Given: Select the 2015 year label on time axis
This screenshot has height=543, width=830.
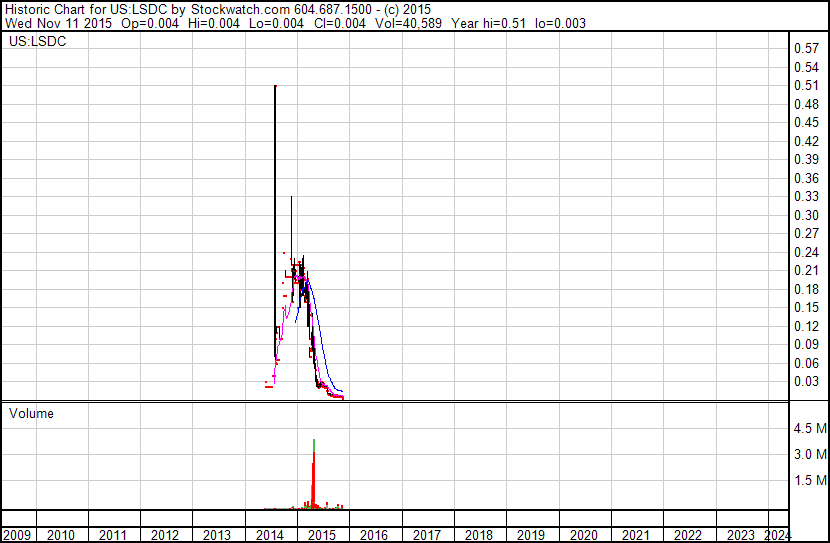Looking at the screenshot, I should pos(322,535).
